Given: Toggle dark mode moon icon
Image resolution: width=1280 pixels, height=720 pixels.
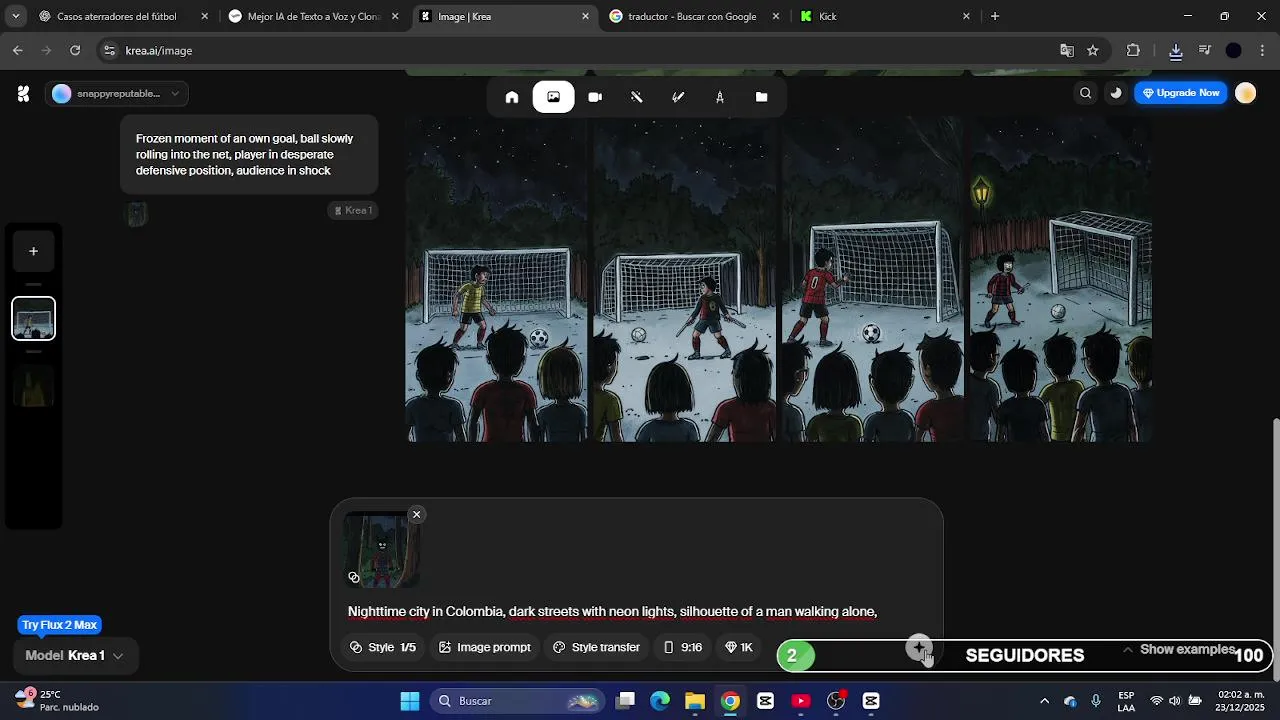Looking at the screenshot, I should (1116, 93).
